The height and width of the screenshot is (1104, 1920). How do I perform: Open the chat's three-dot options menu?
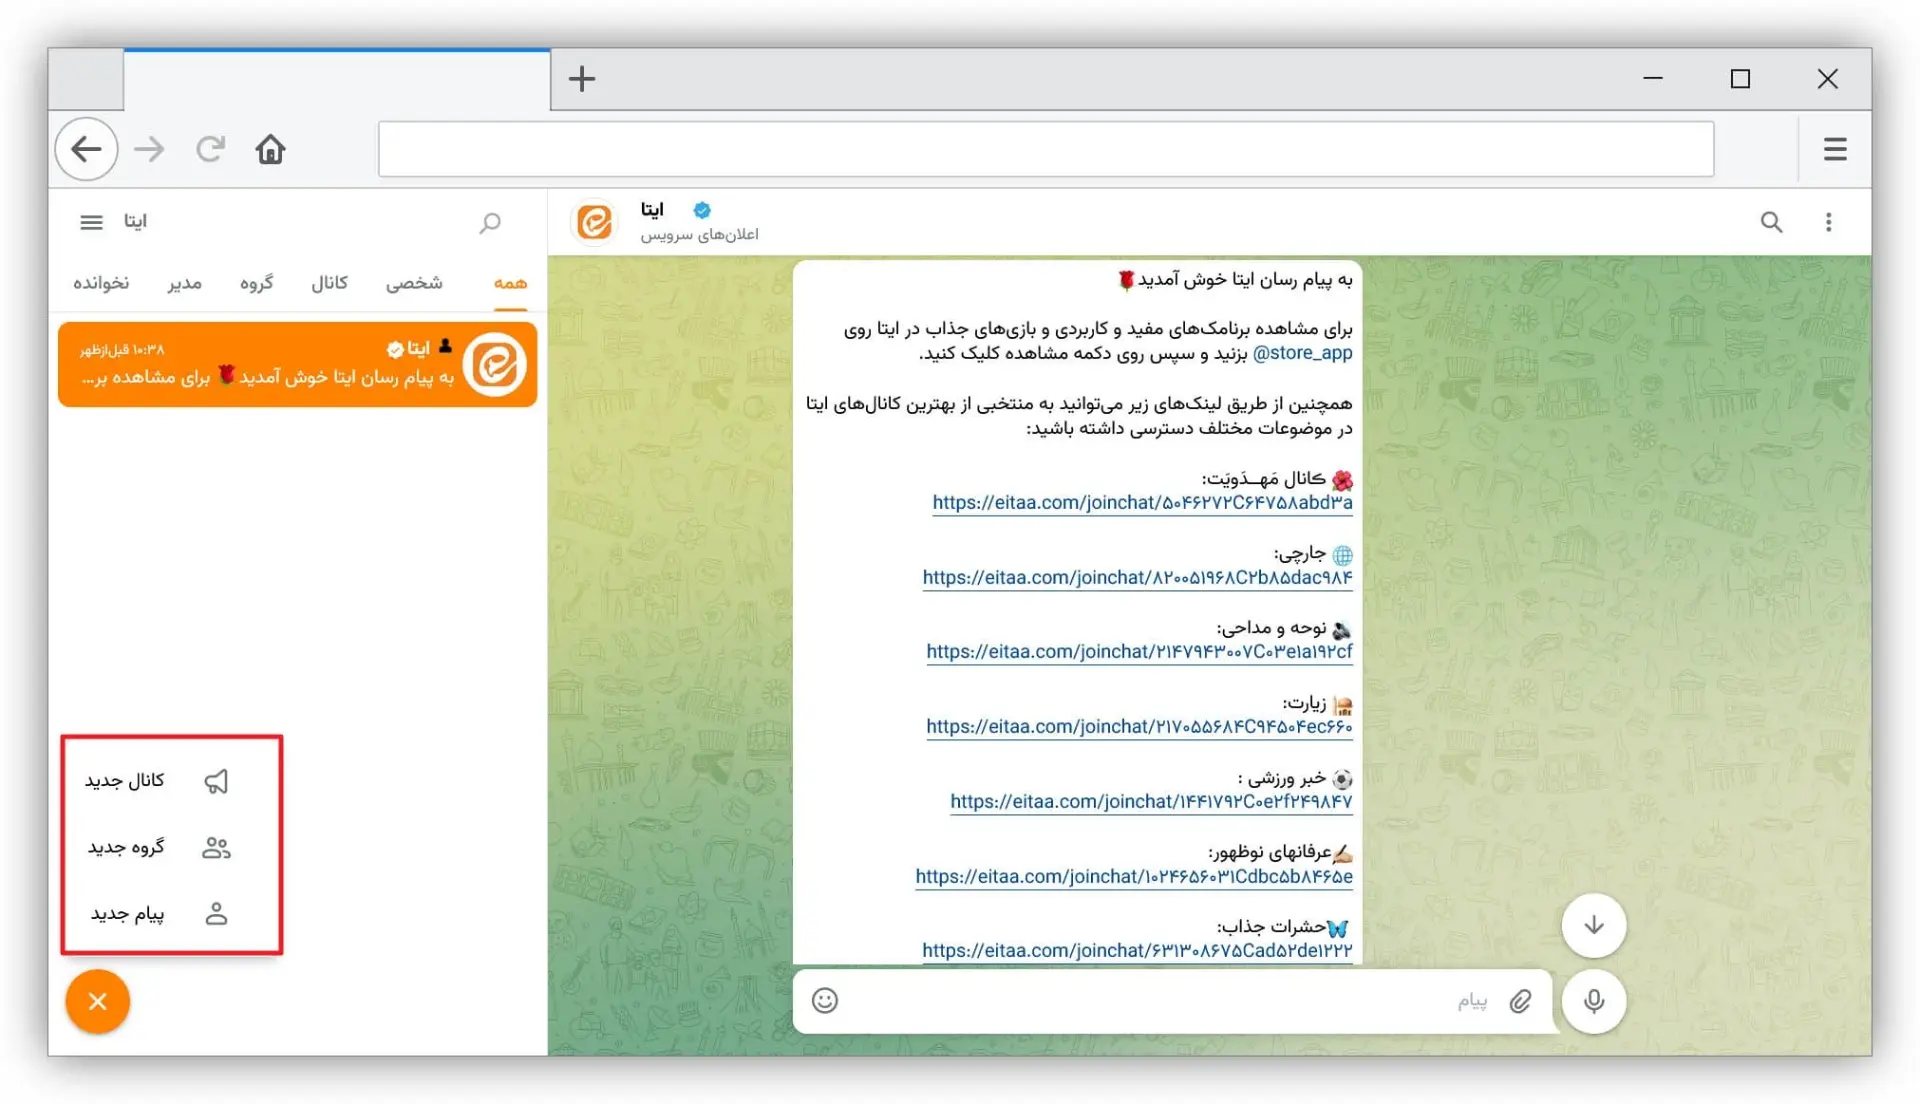tap(1828, 222)
